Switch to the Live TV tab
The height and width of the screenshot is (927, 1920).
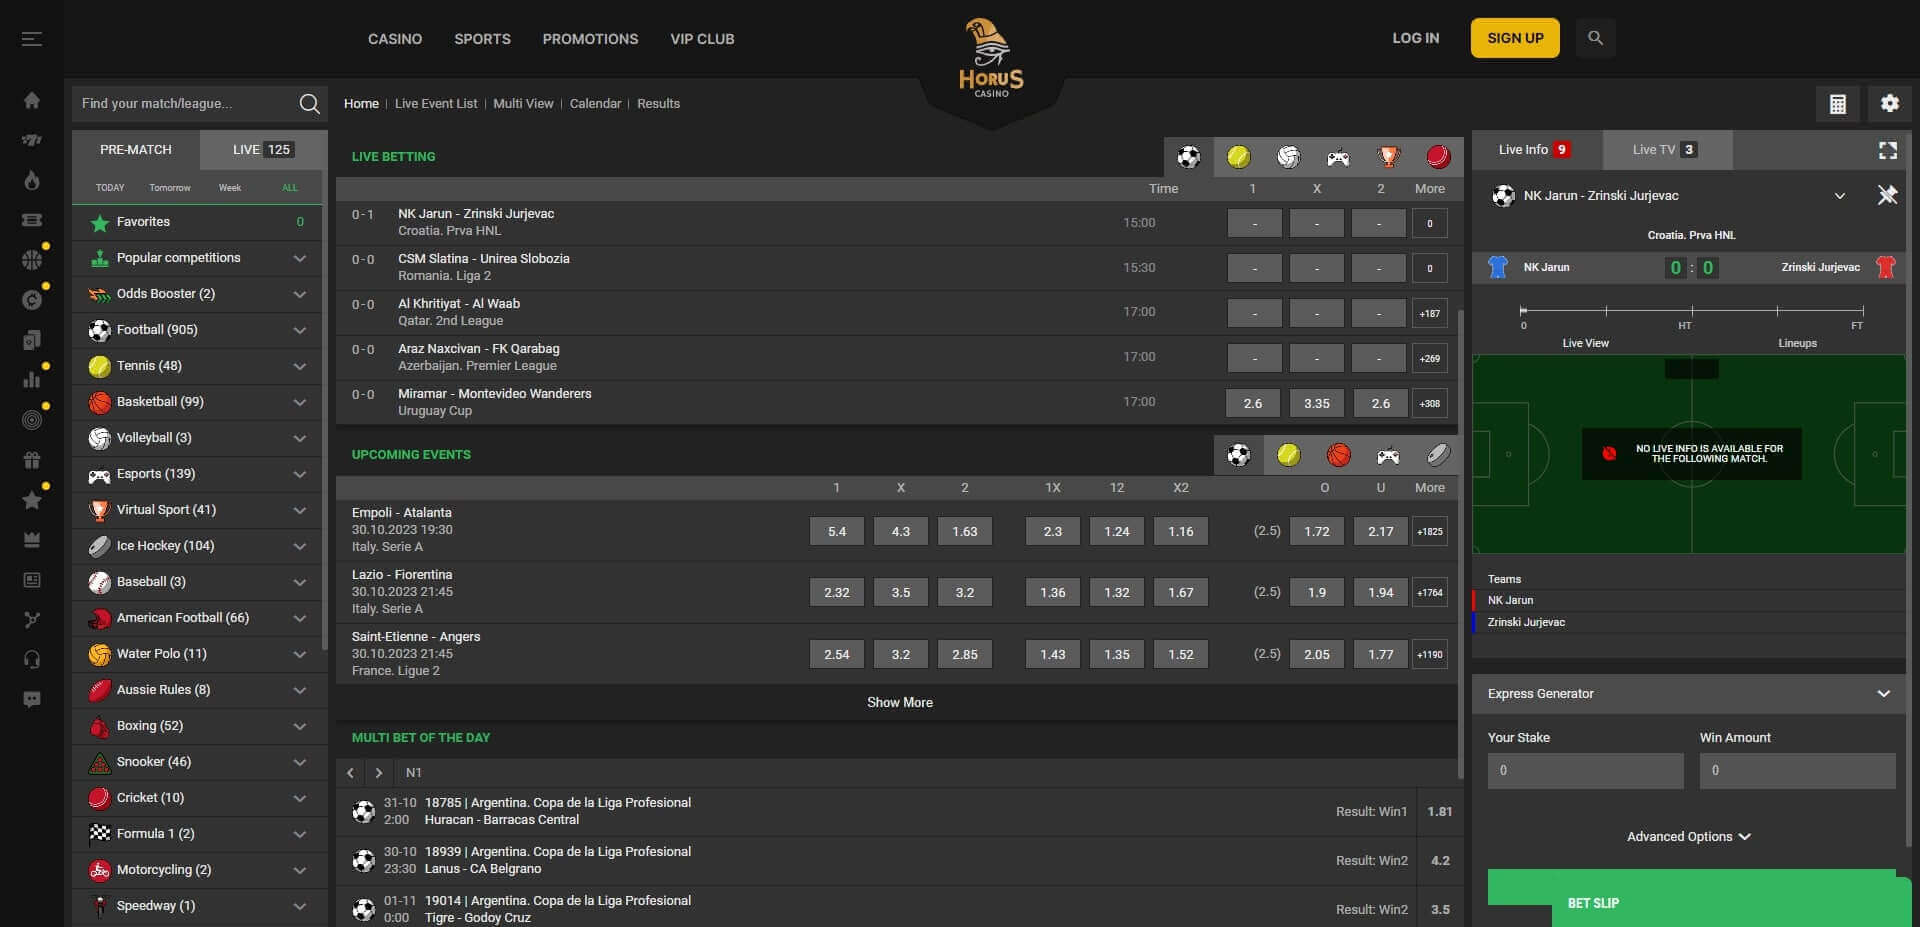pos(1665,150)
